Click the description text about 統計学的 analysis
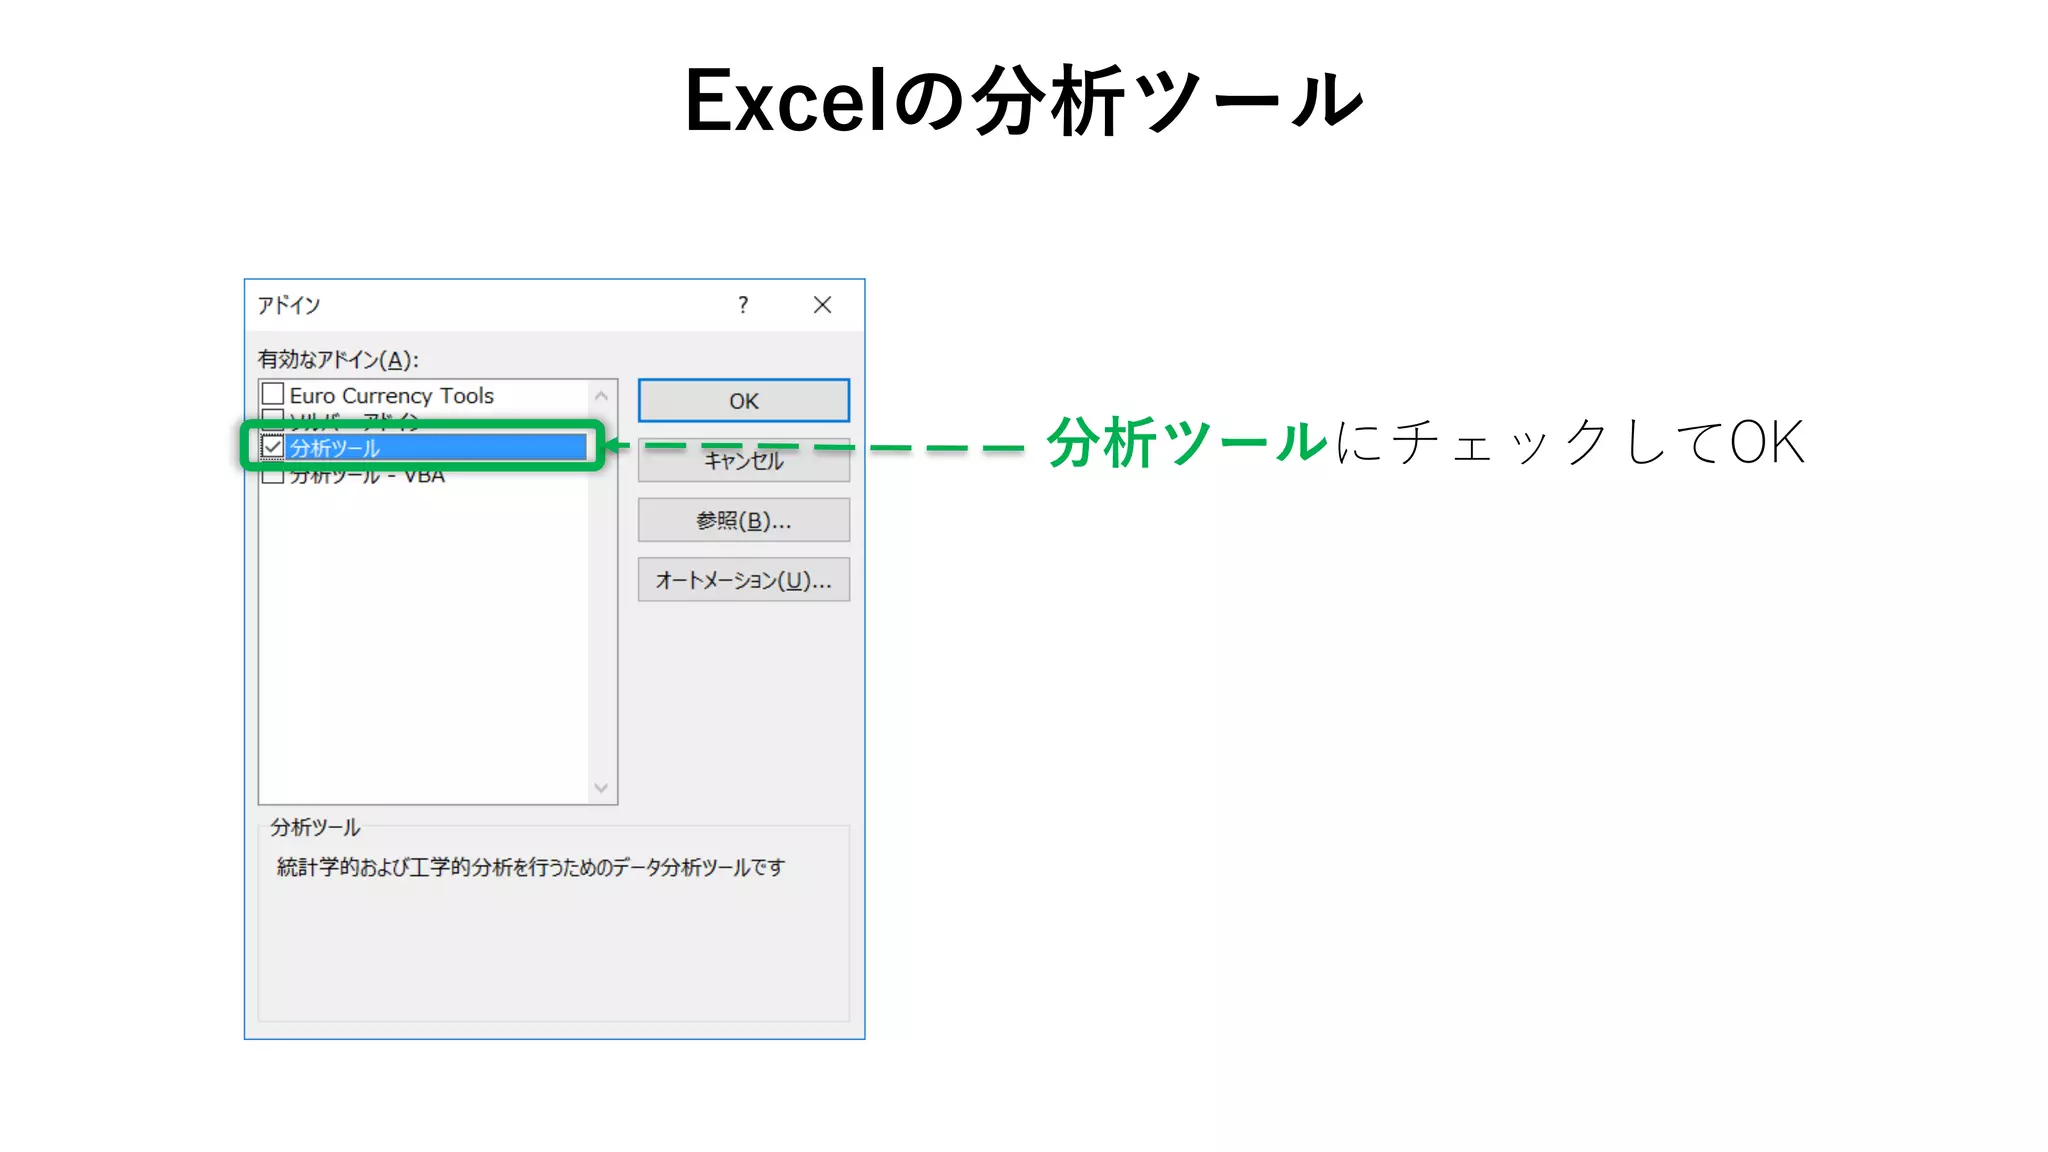The width and height of the screenshot is (2048, 1152). (x=531, y=867)
